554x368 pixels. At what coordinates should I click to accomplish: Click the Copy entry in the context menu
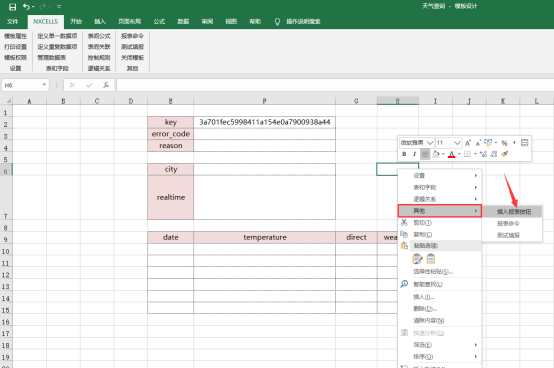(x=440, y=235)
